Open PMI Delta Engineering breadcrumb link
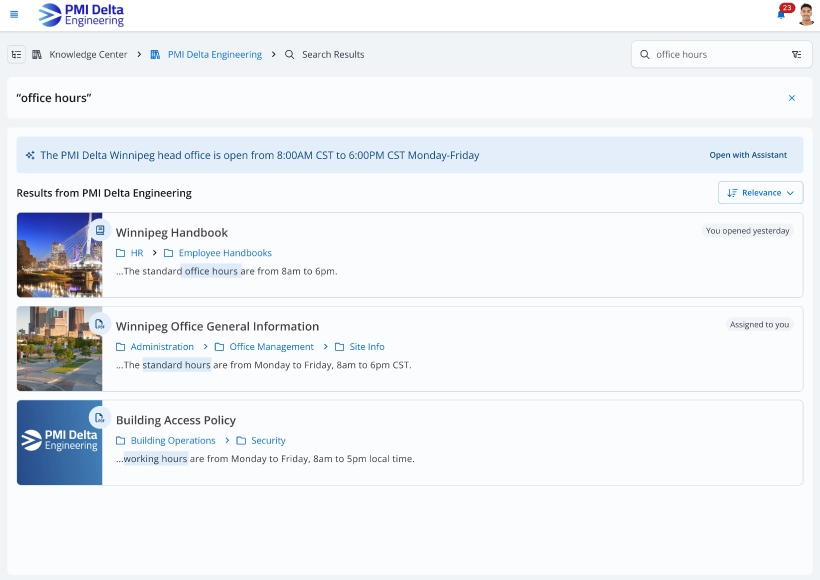This screenshot has width=820, height=580. 215,54
